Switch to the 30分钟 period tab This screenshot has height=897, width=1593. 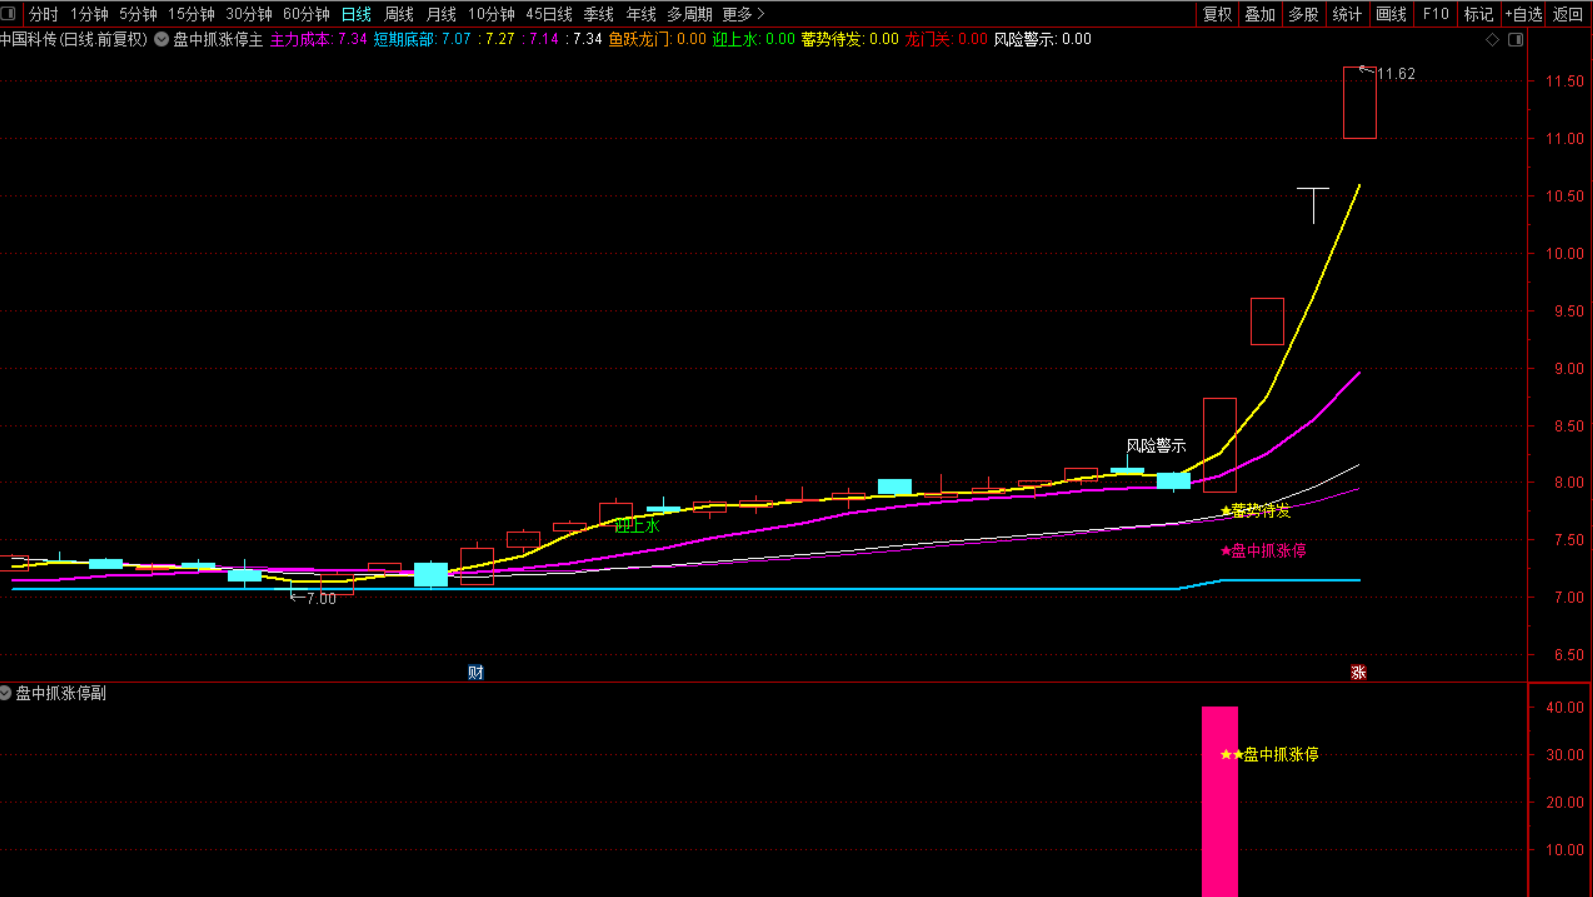coord(249,14)
